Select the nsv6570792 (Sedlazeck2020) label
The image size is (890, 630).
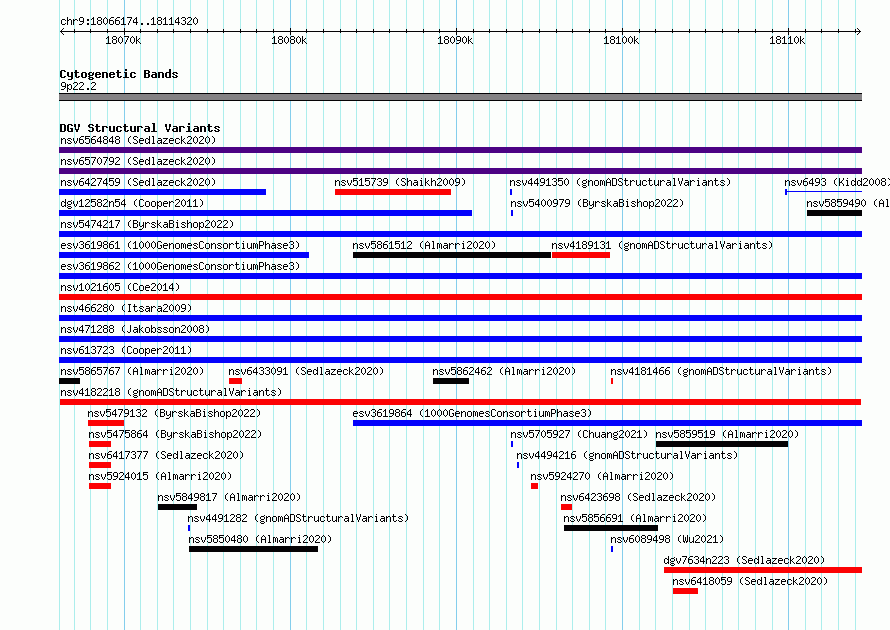[x=138, y=161]
